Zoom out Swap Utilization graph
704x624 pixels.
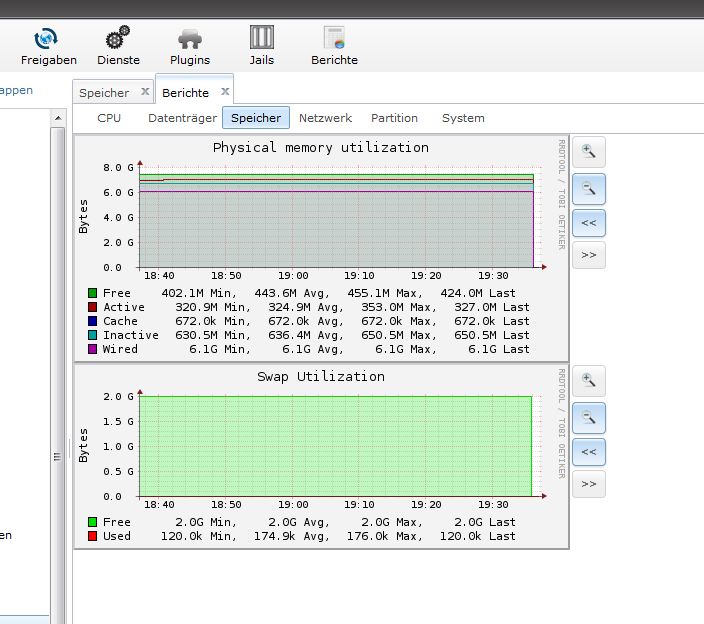[x=589, y=418]
